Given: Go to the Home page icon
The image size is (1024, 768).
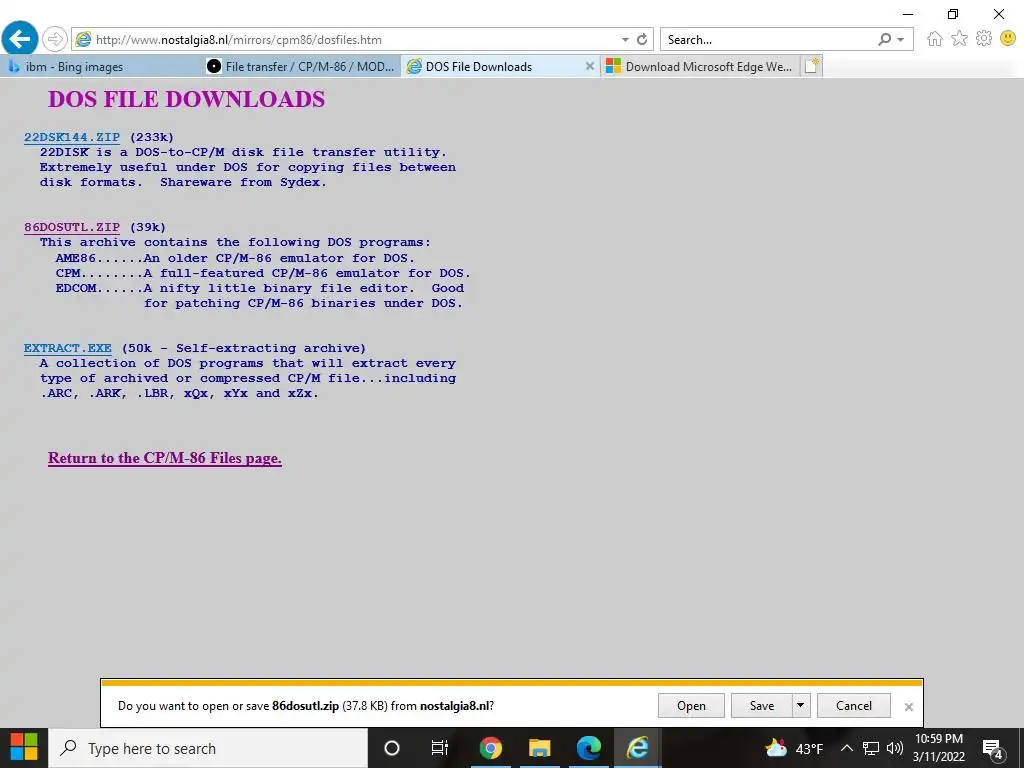Looking at the screenshot, I should [x=935, y=39].
